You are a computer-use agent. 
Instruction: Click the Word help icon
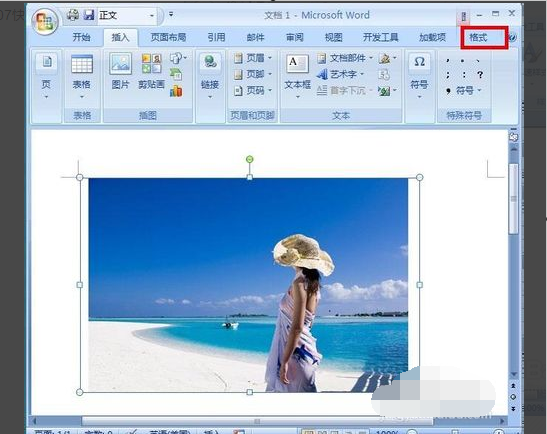512,37
